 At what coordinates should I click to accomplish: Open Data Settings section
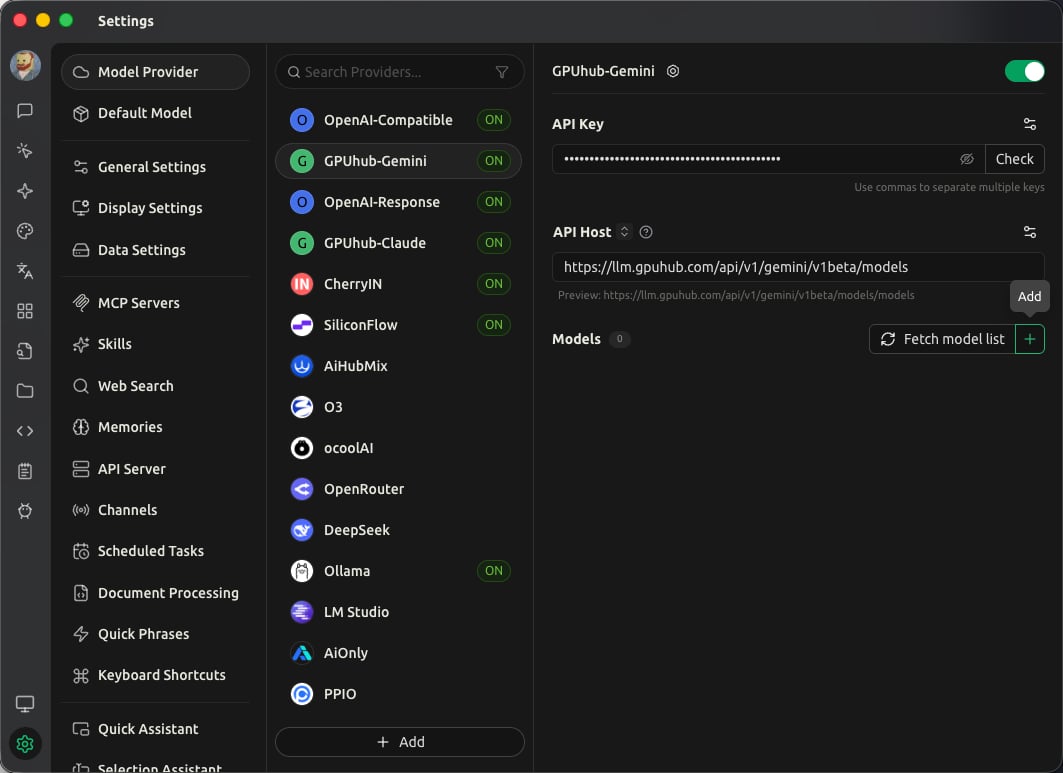tap(155, 250)
